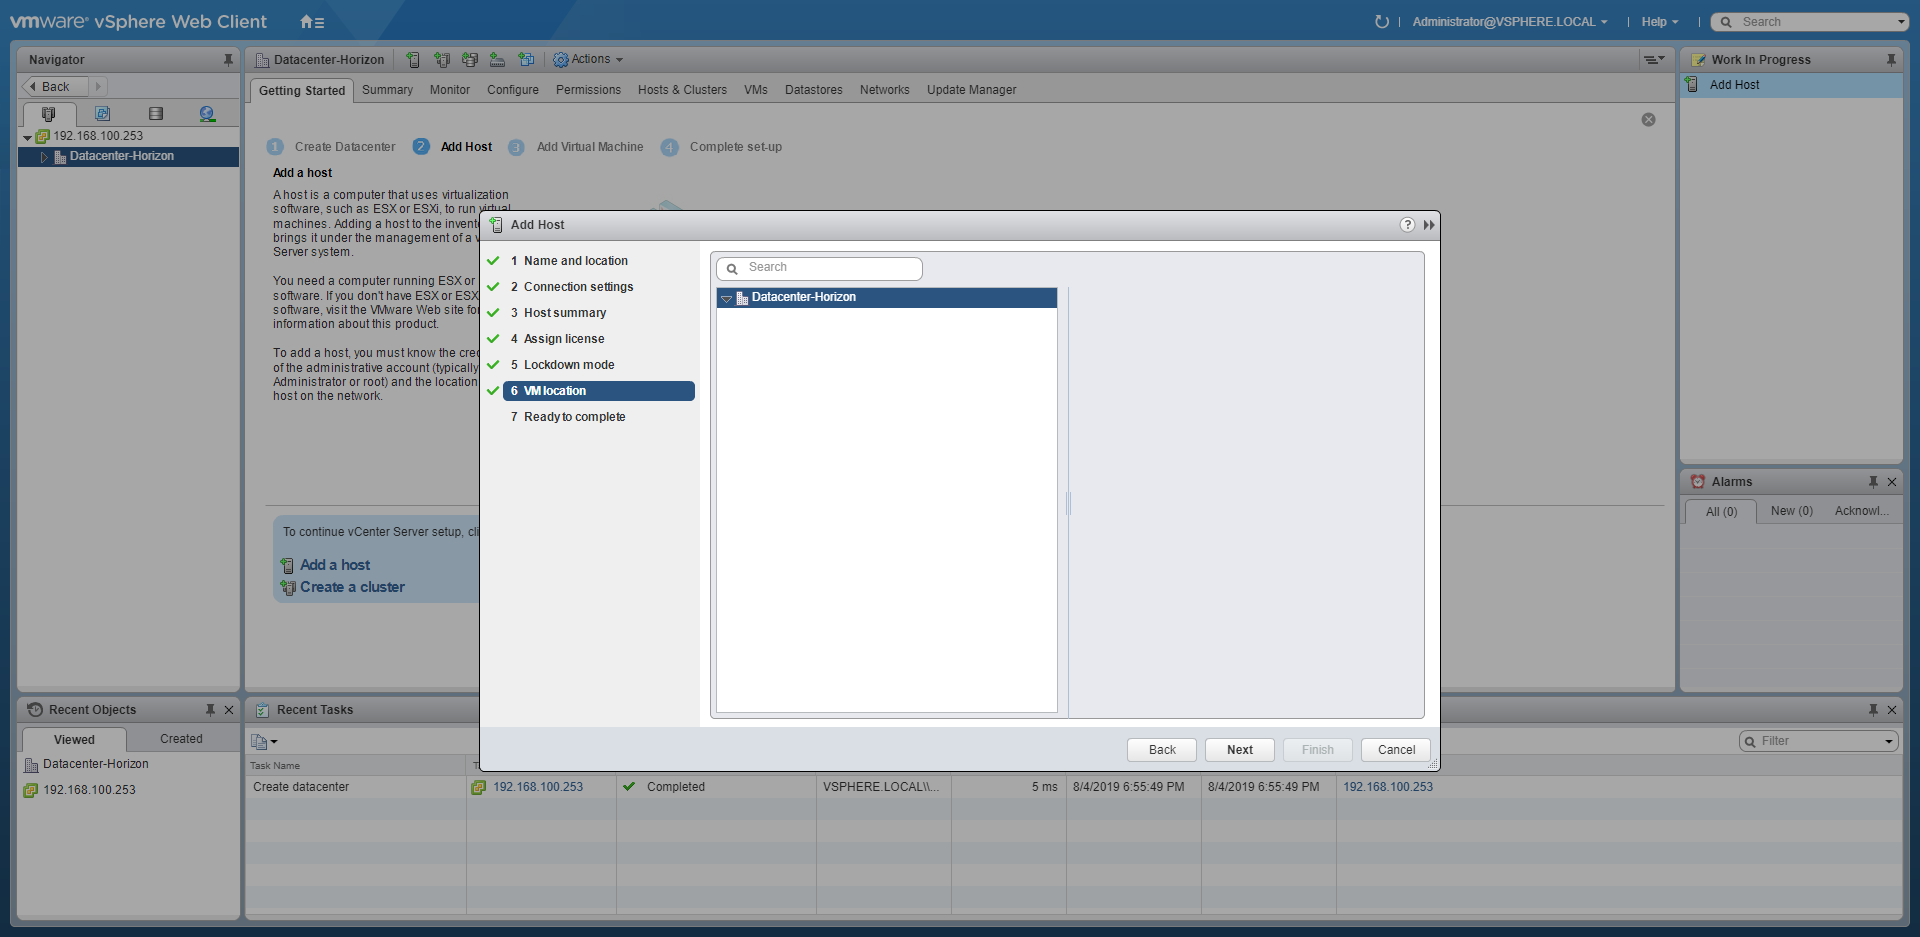Select the Networking navigator icon

tap(207, 114)
